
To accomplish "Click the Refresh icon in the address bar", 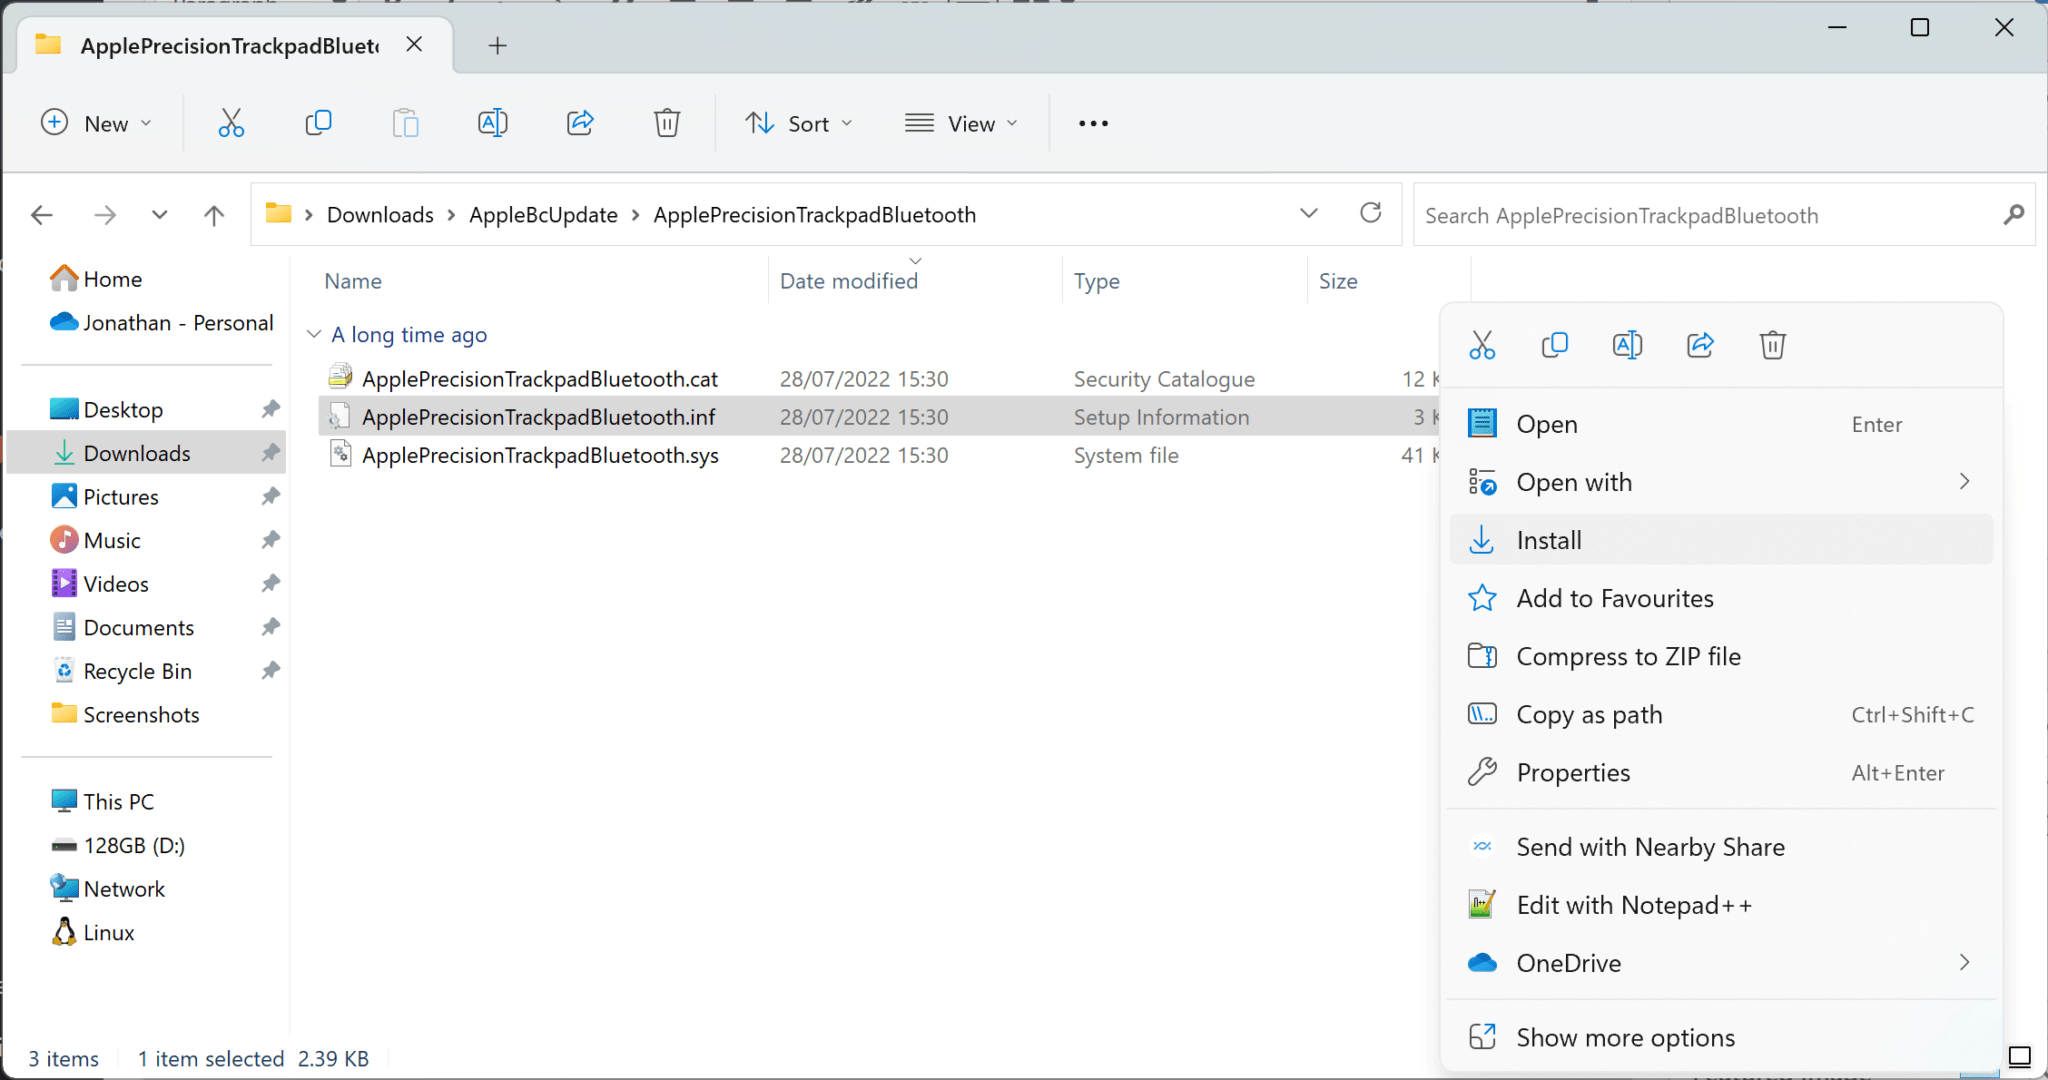I will point(1371,214).
